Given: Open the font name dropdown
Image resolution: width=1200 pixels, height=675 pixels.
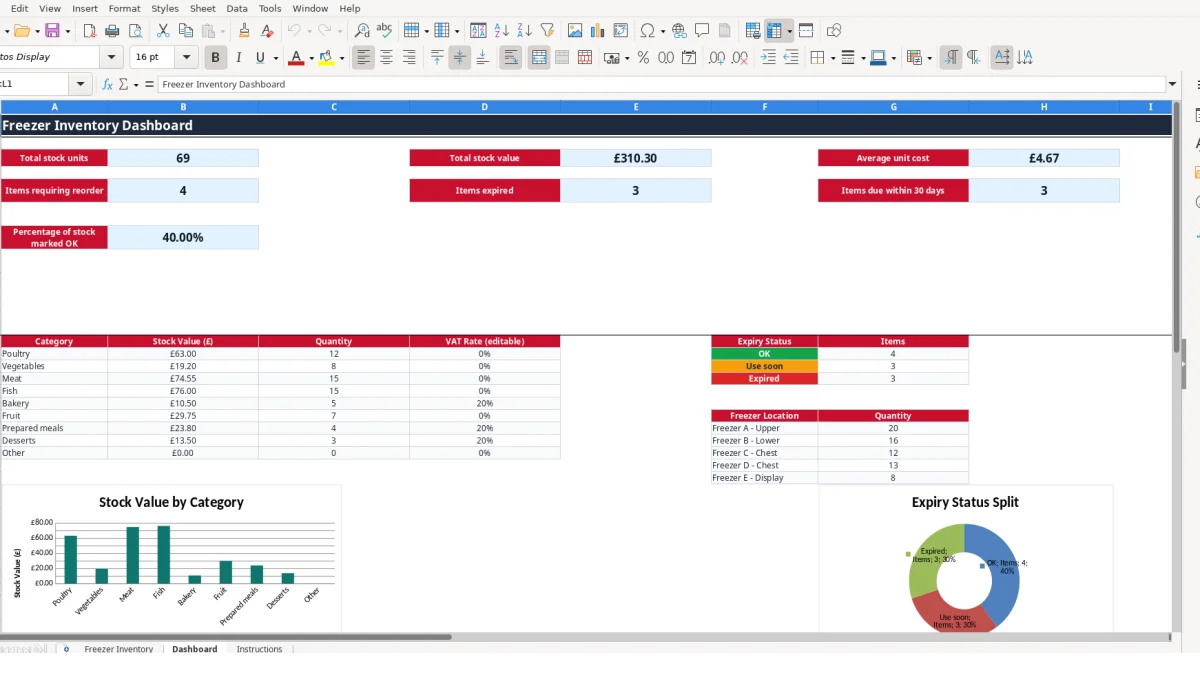Looking at the screenshot, I should [x=112, y=58].
